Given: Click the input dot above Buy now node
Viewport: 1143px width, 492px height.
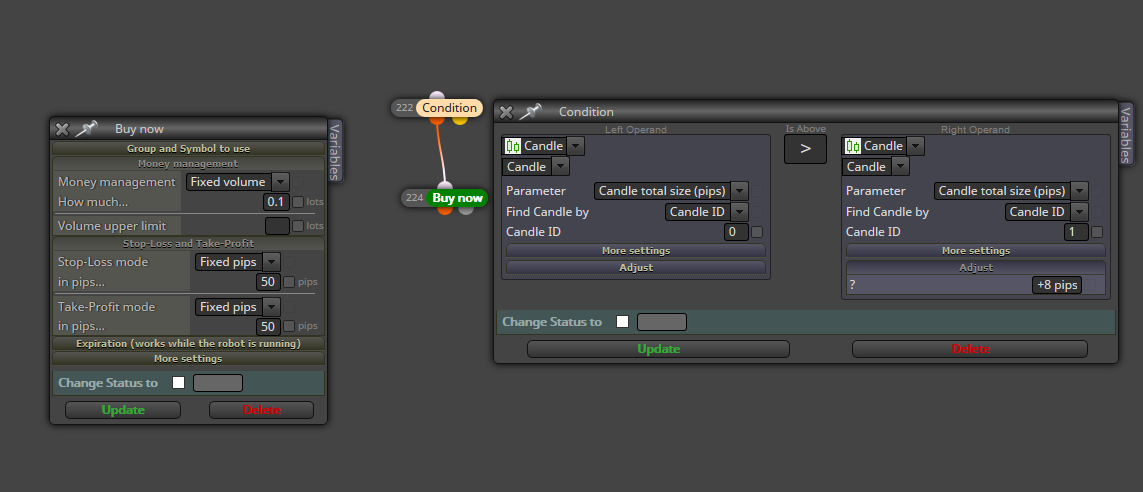Looking at the screenshot, I should (x=445, y=186).
